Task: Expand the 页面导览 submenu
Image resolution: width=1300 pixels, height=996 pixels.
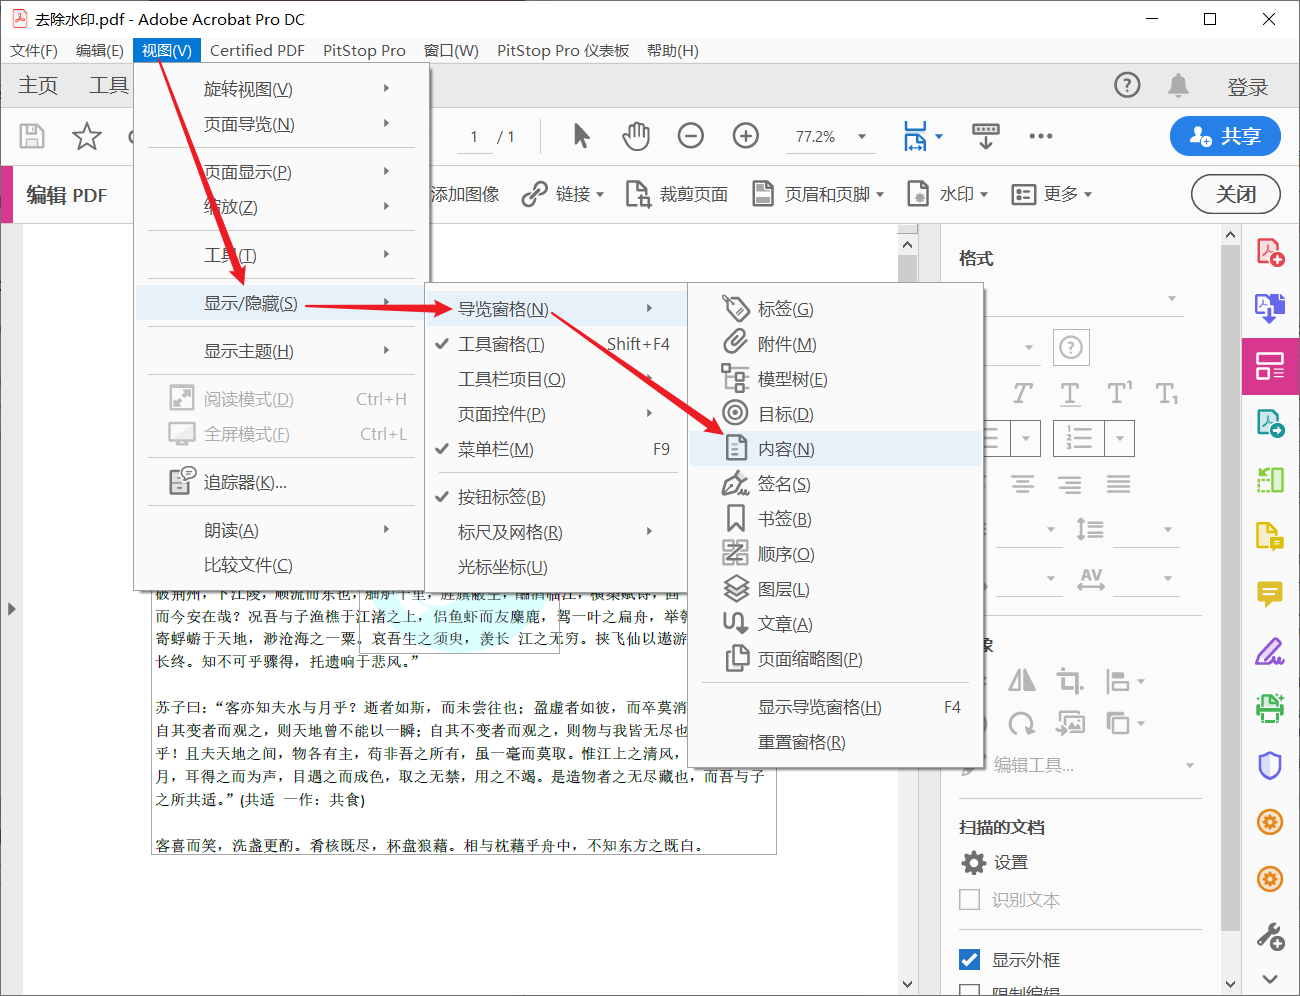Action: (x=281, y=124)
